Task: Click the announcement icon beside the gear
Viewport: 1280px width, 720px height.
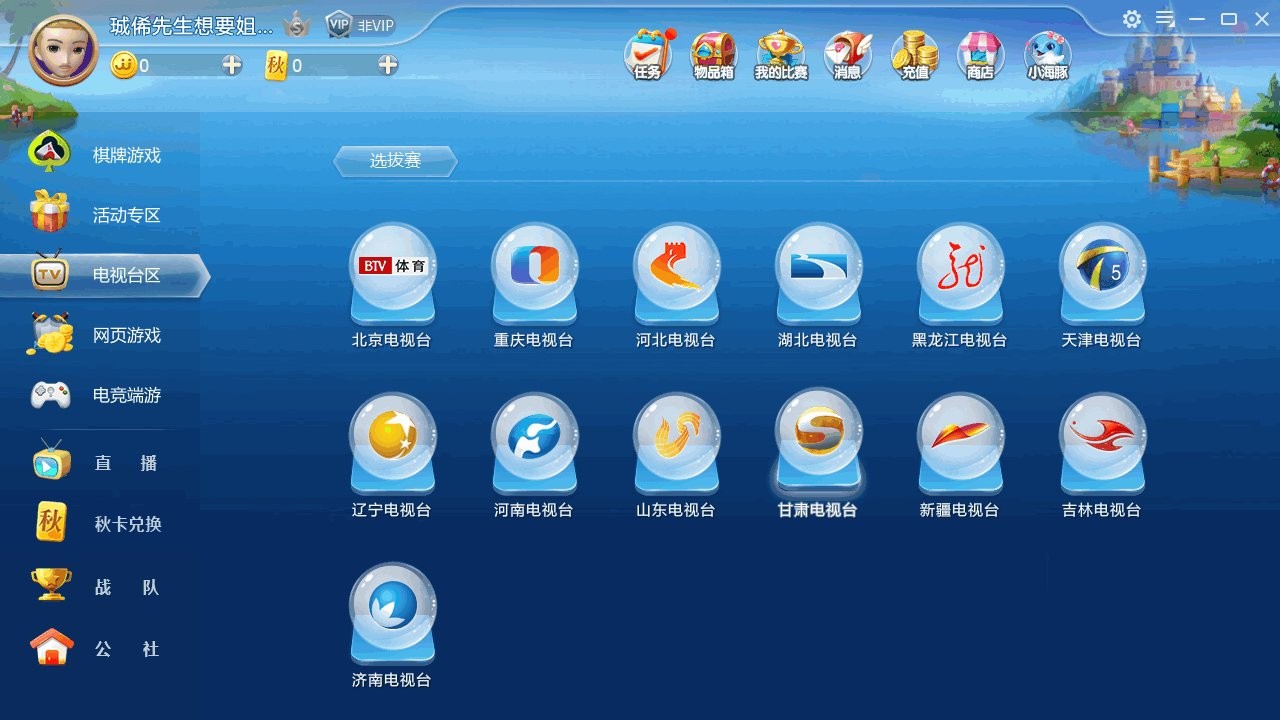Action: [1163, 18]
